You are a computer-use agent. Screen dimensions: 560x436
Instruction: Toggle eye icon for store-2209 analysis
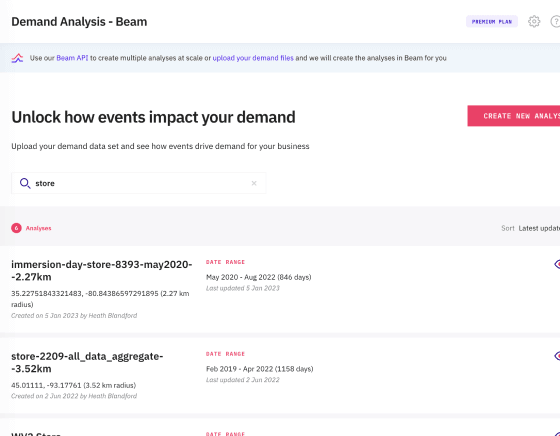[x=557, y=356]
